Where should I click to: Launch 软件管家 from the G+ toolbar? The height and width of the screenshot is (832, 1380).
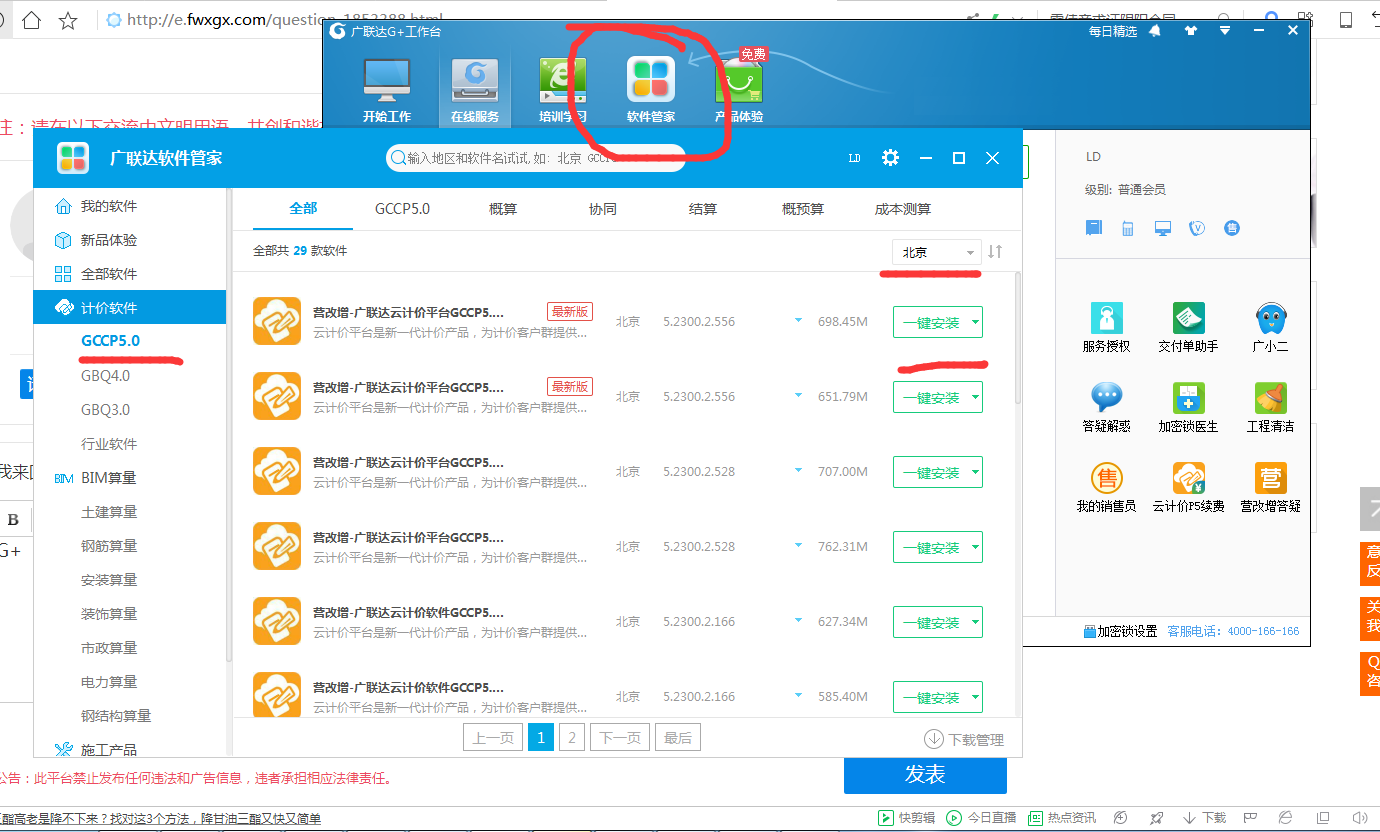(650, 90)
